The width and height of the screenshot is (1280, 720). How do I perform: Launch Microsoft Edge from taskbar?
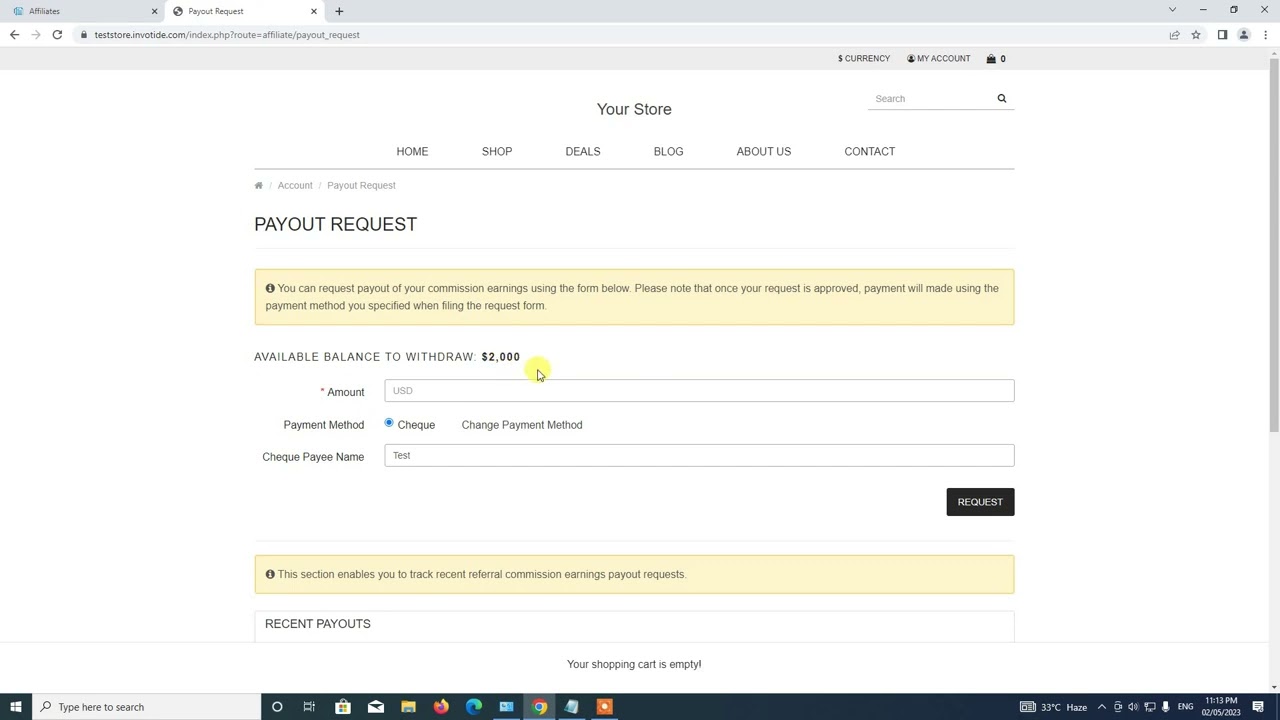tap(474, 707)
